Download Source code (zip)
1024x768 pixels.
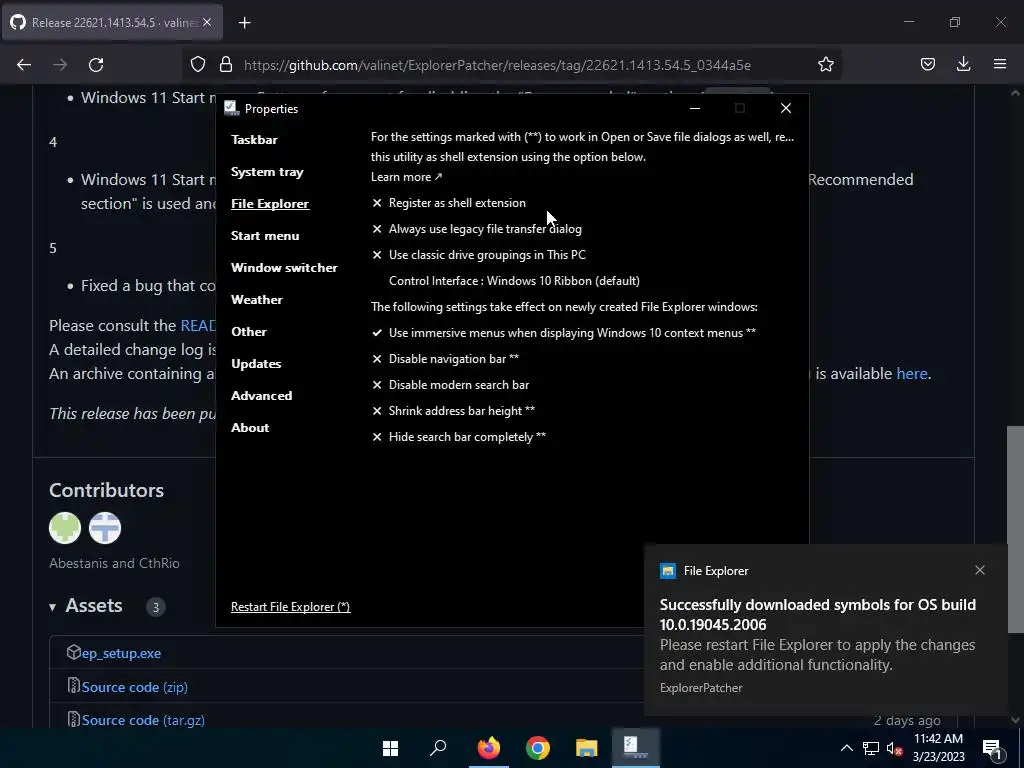(135, 687)
